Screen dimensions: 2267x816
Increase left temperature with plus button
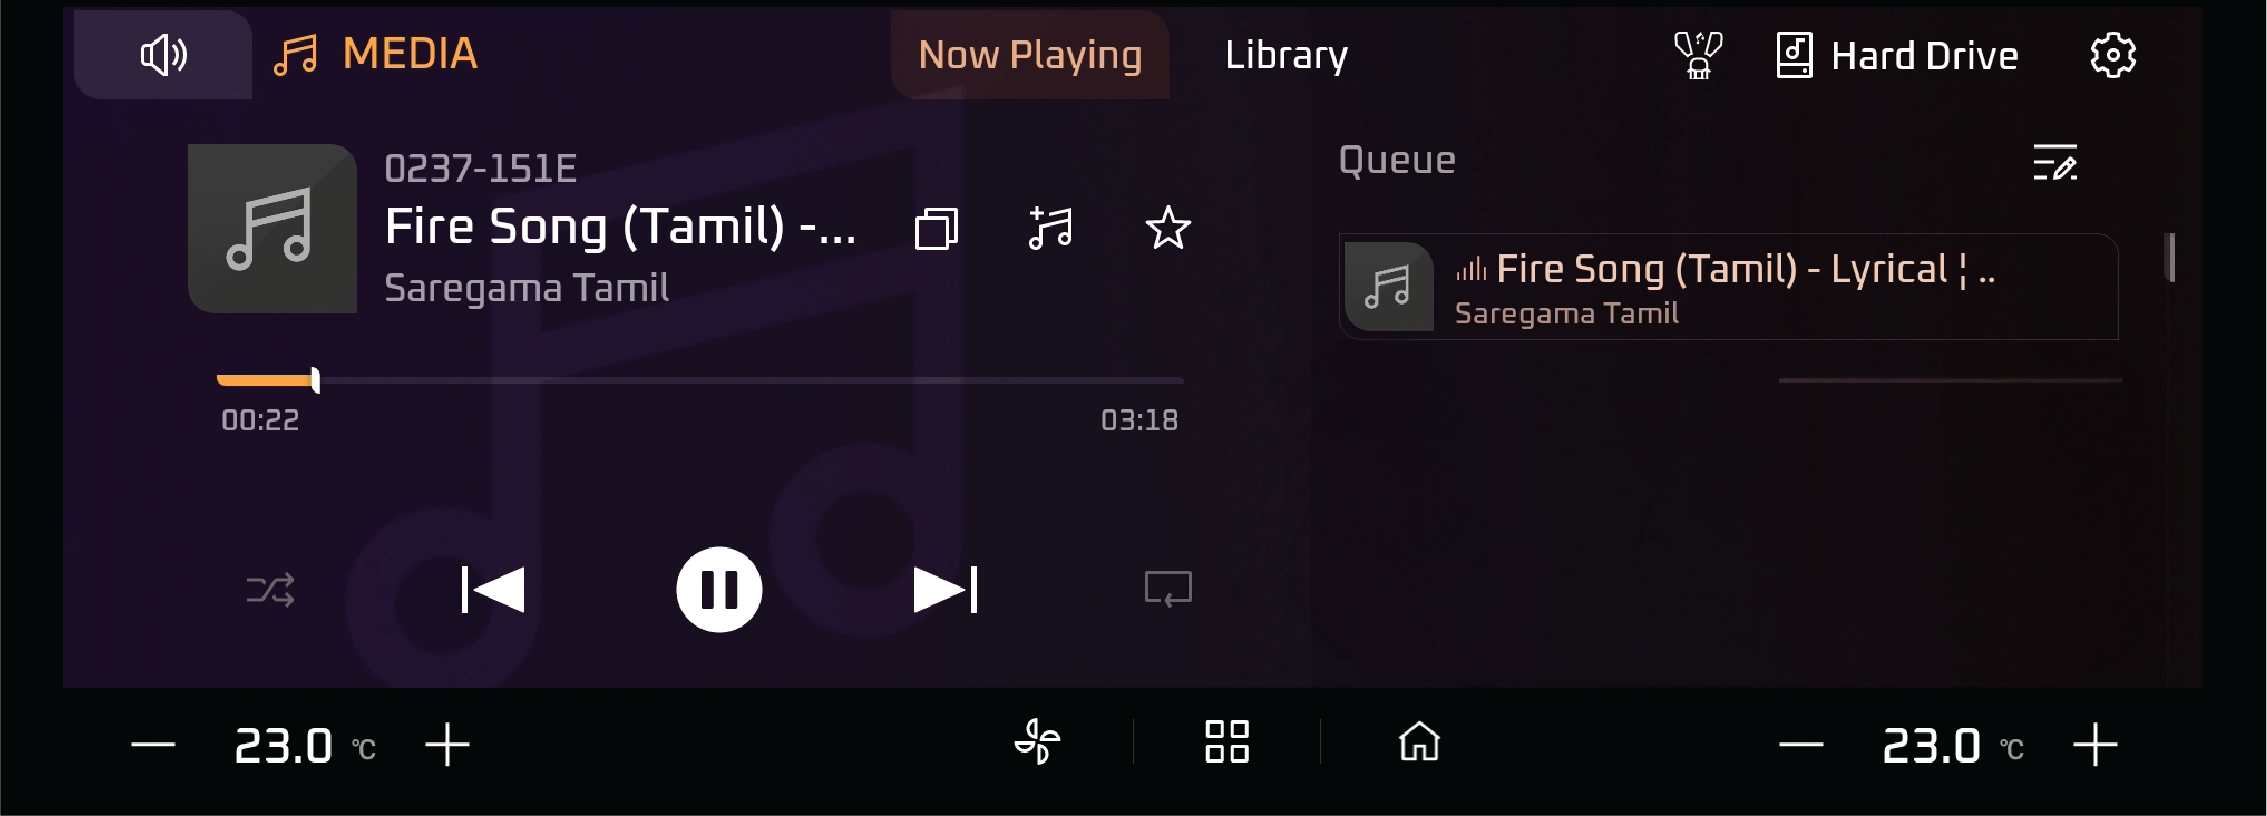pyautogui.click(x=447, y=745)
